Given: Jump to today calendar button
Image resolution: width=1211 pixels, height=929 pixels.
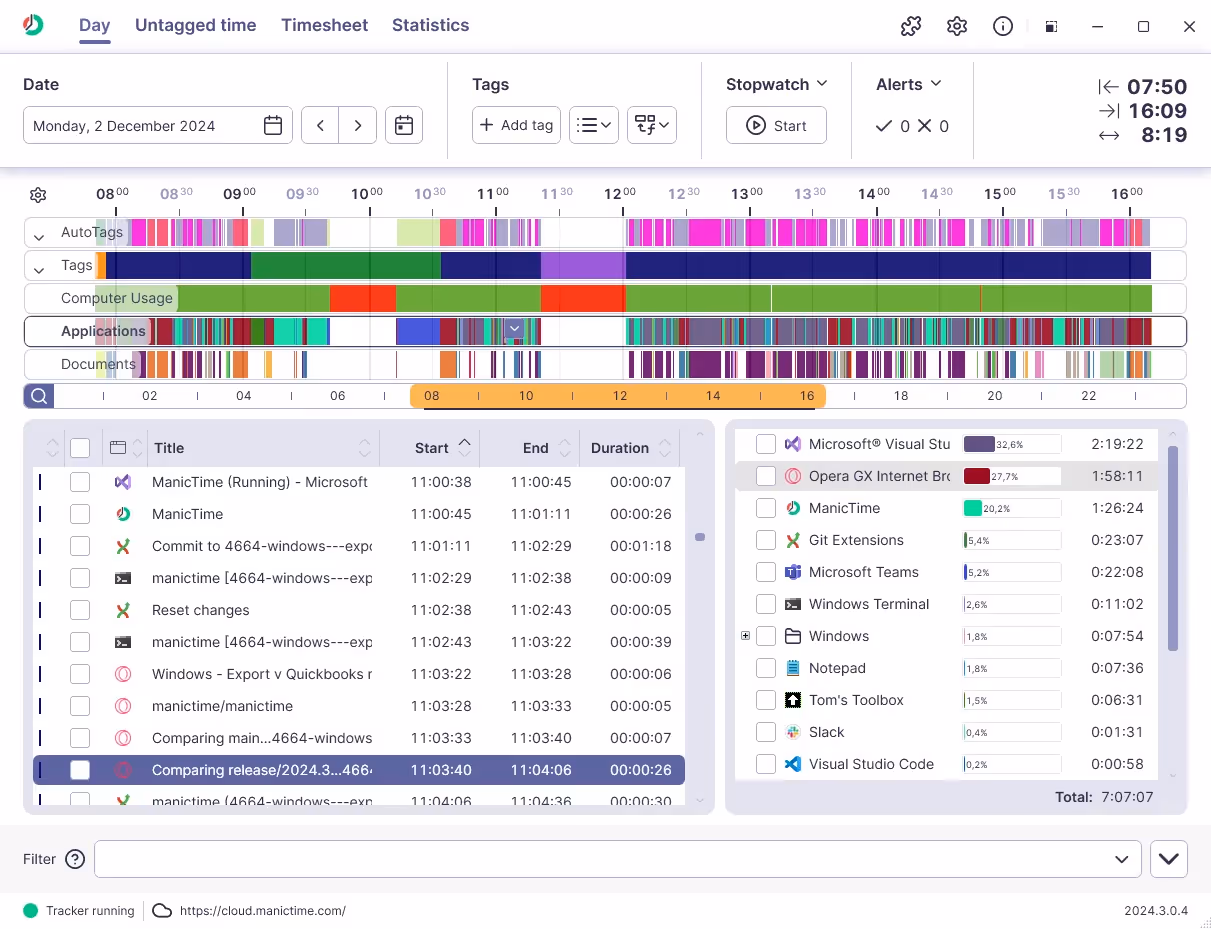Looking at the screenshot, I should (404, 125).
